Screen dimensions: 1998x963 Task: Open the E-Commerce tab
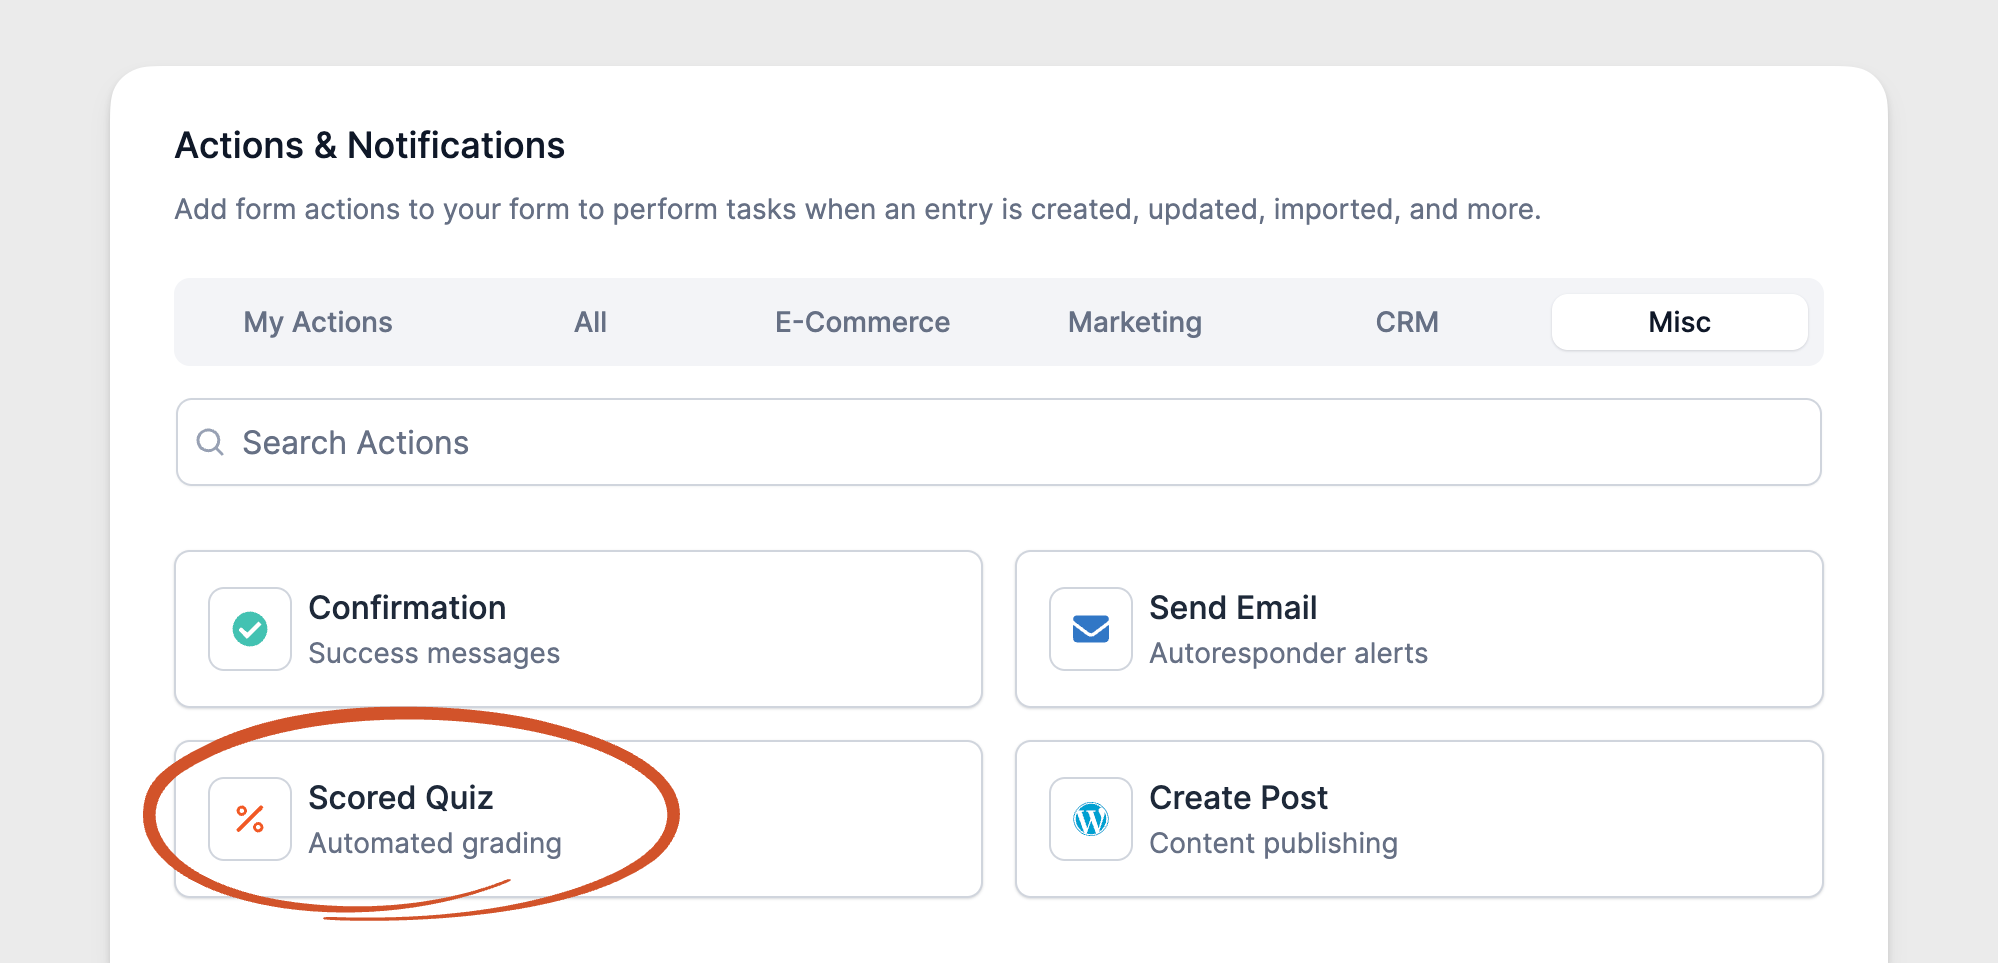tap(862, 322)
